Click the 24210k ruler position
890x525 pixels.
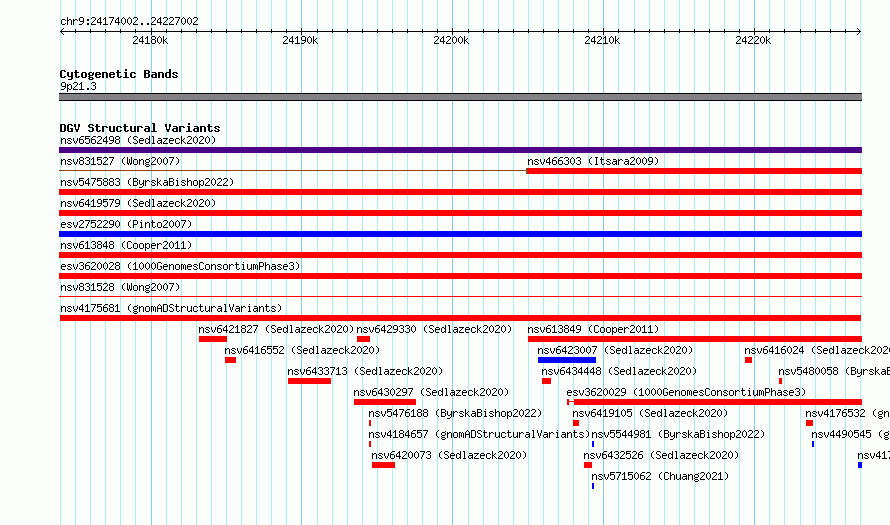click(602, 40)
